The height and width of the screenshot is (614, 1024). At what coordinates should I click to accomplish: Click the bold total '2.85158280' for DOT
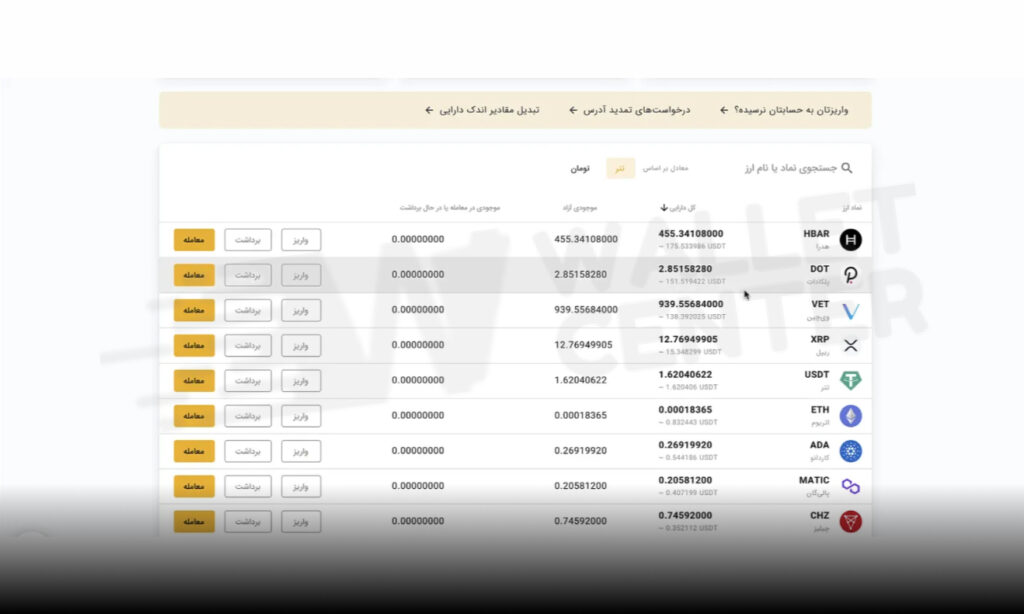coord(685,269)
